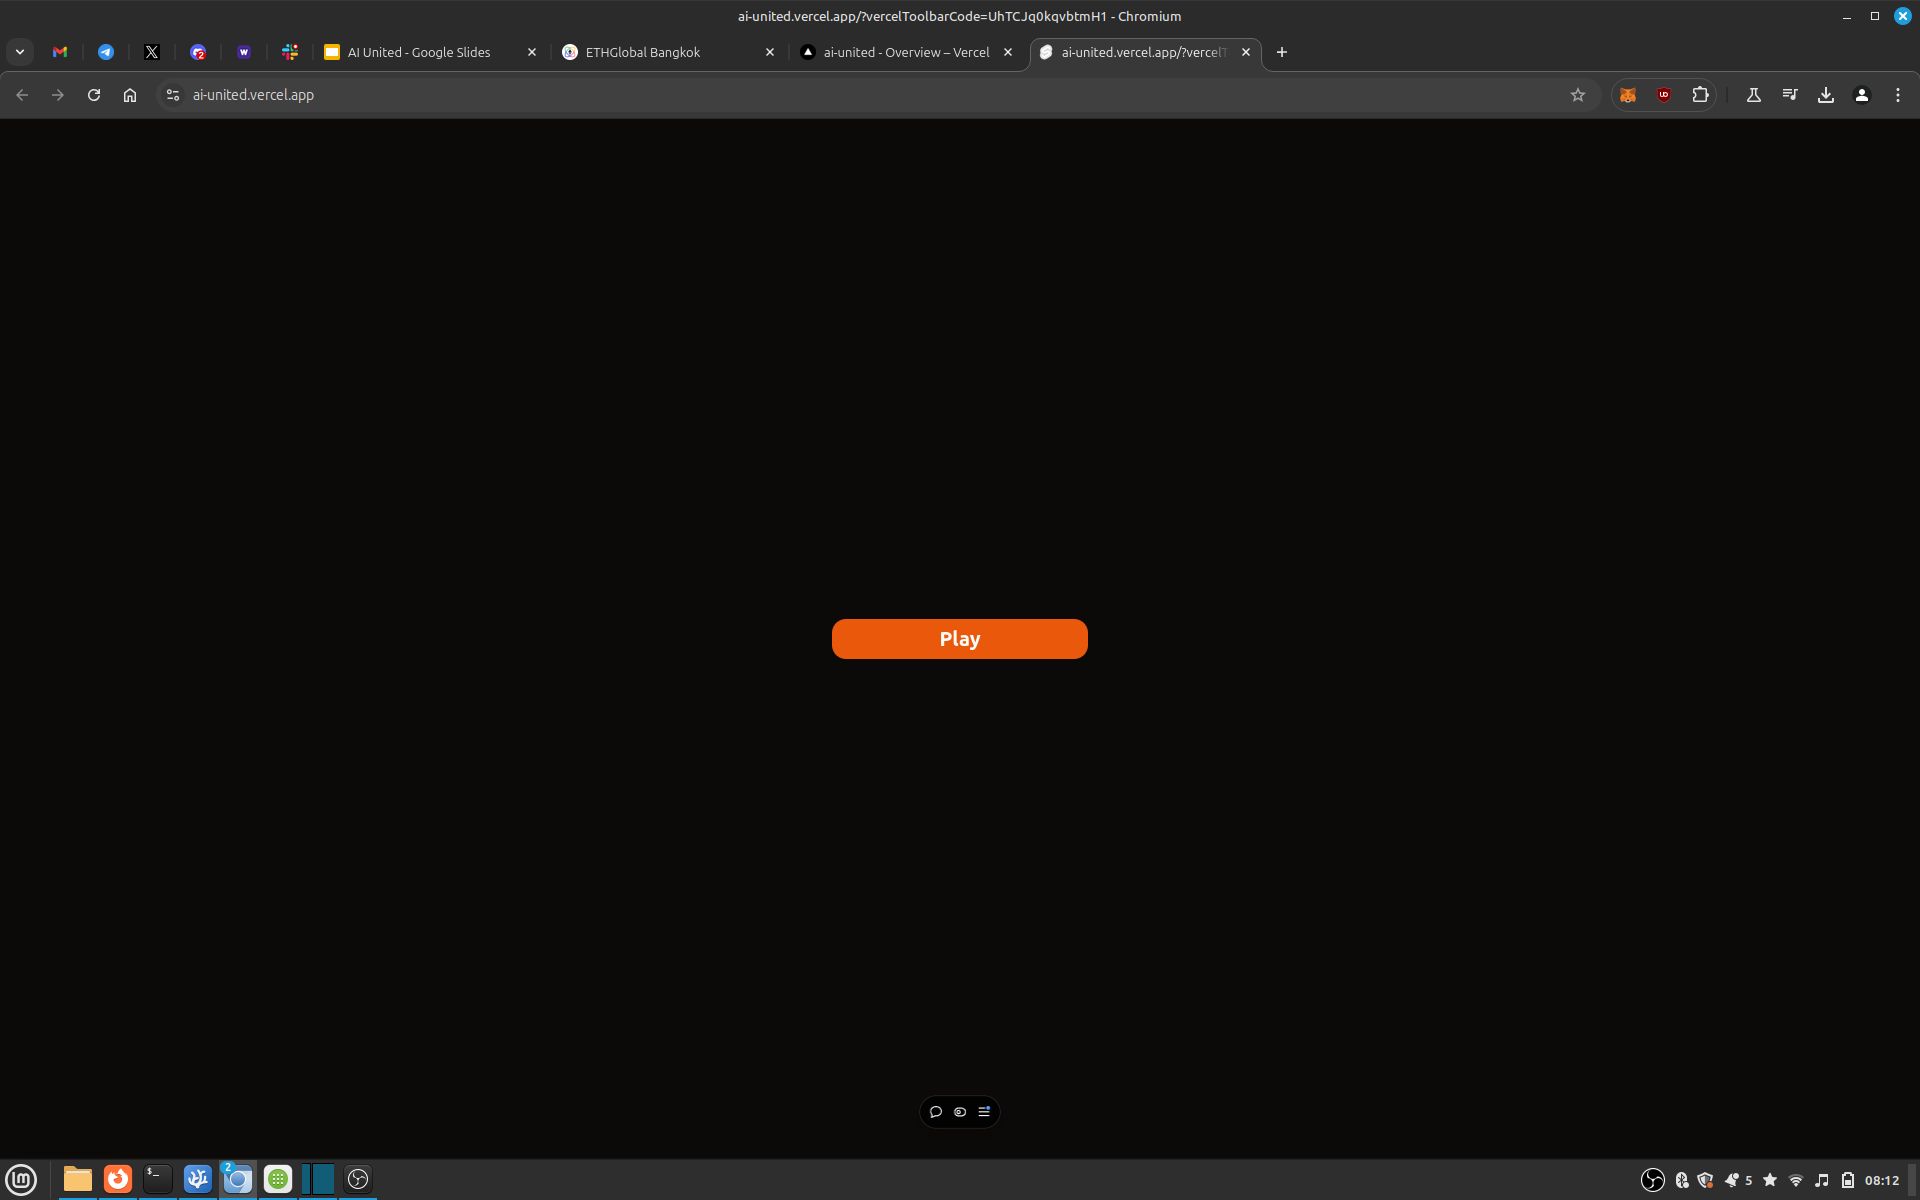The image size is (1920, 1200).
Task: Open Vercel toolbar comments bubble icon
Action: click(936, 1112)
